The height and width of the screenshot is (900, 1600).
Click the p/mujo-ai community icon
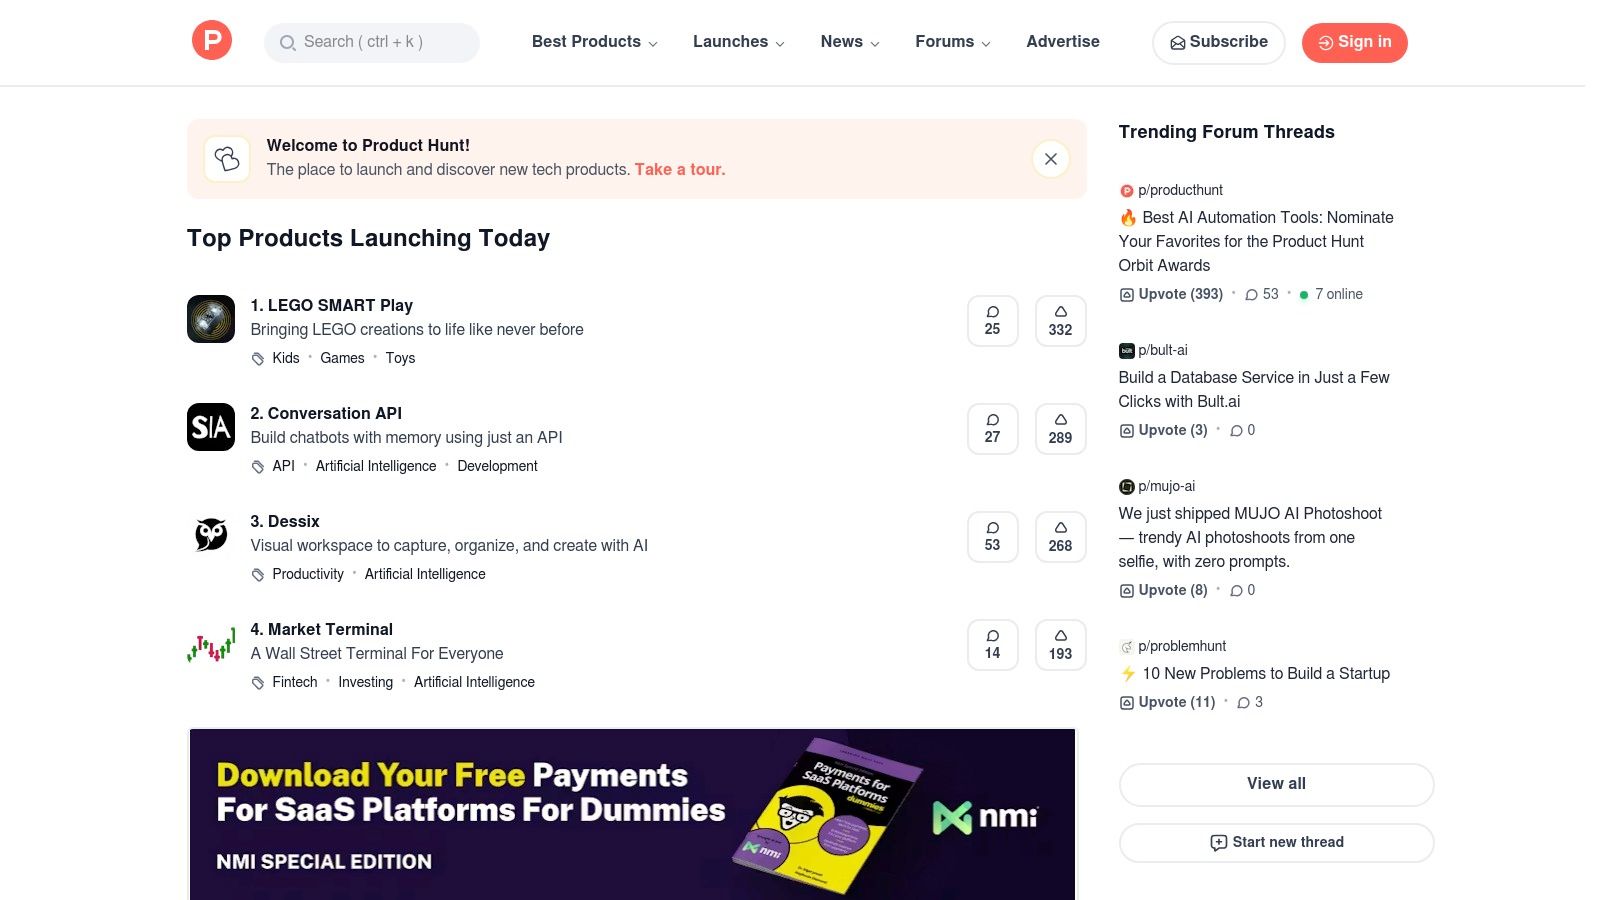tap(1127, 486)
